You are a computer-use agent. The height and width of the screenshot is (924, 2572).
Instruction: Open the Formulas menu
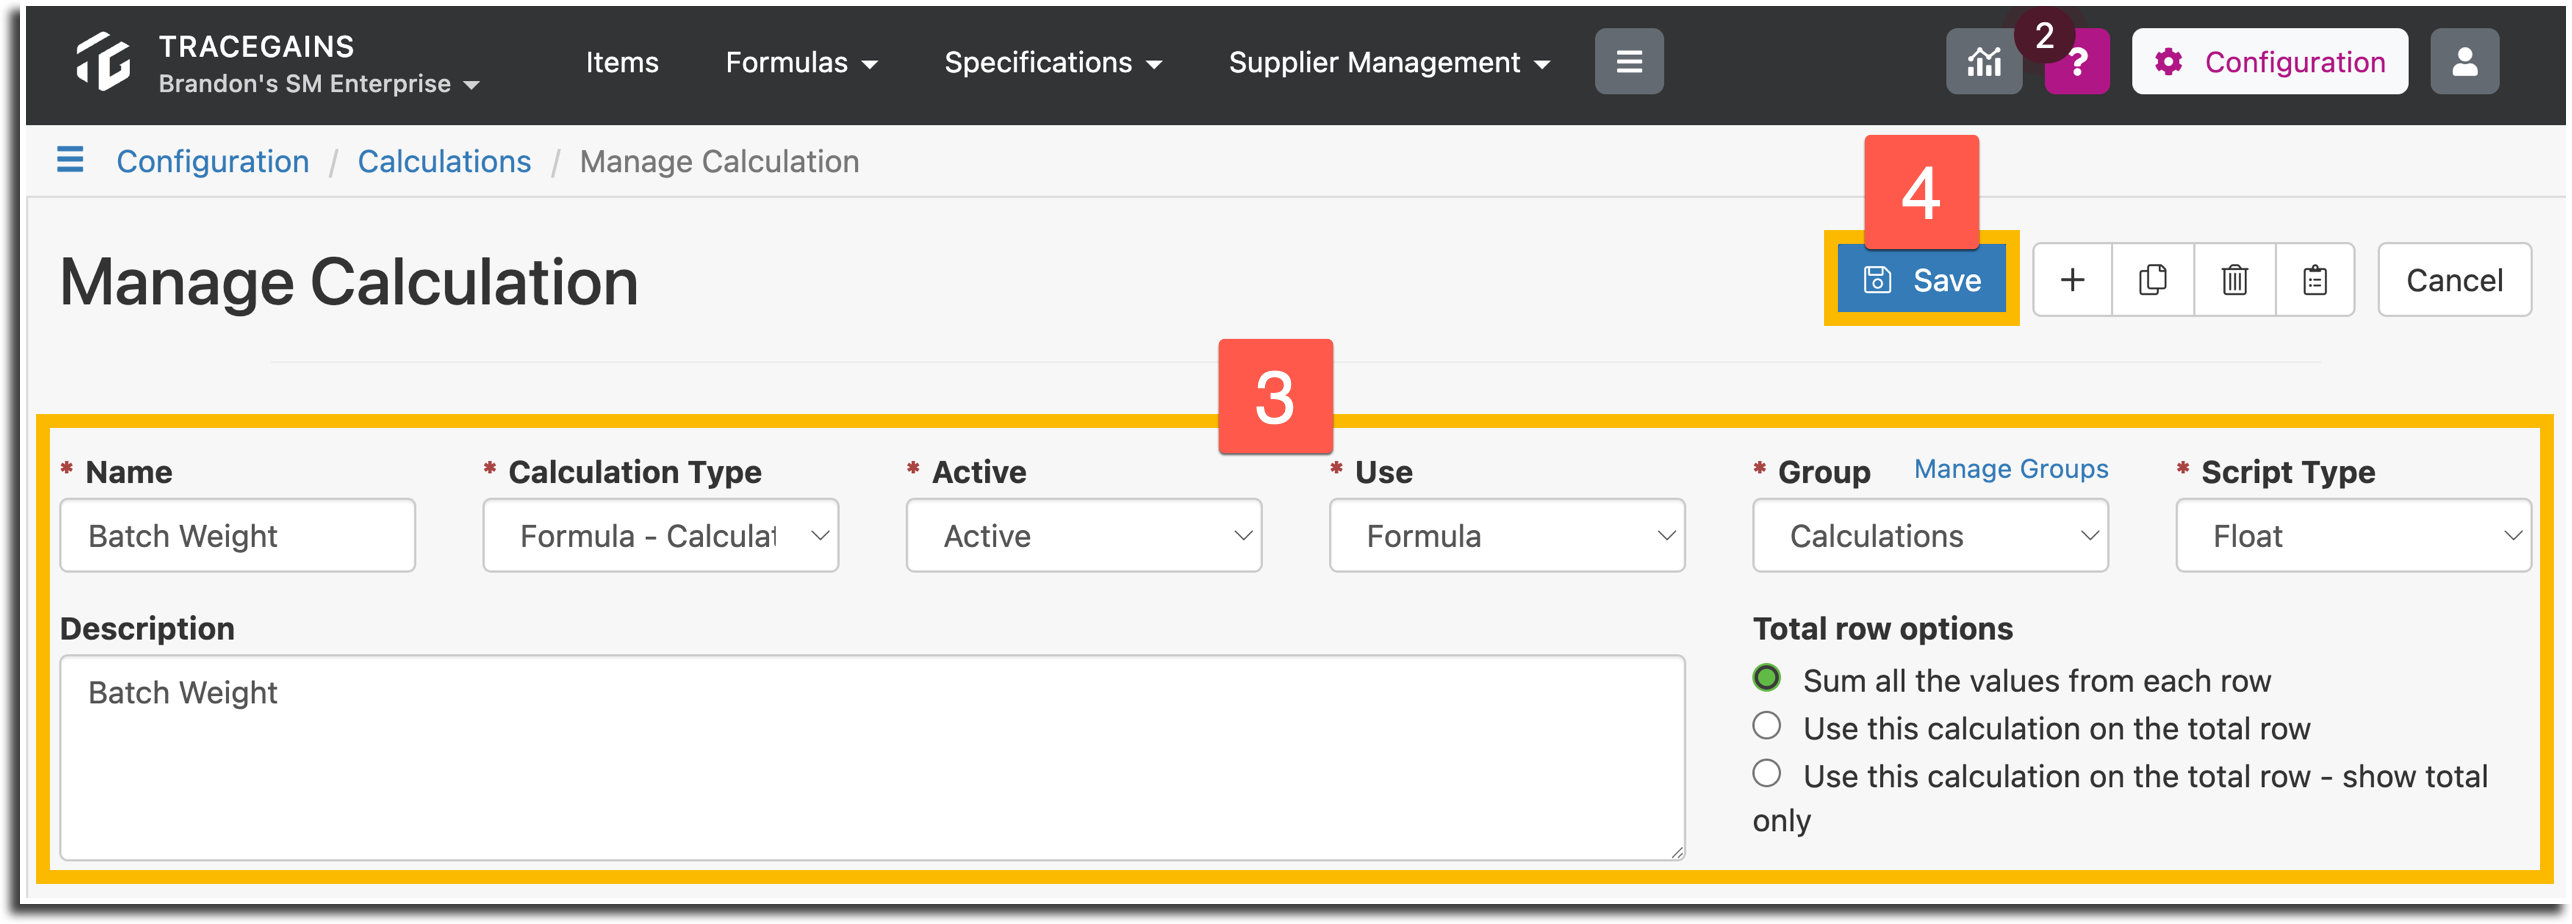pos(801,62)
